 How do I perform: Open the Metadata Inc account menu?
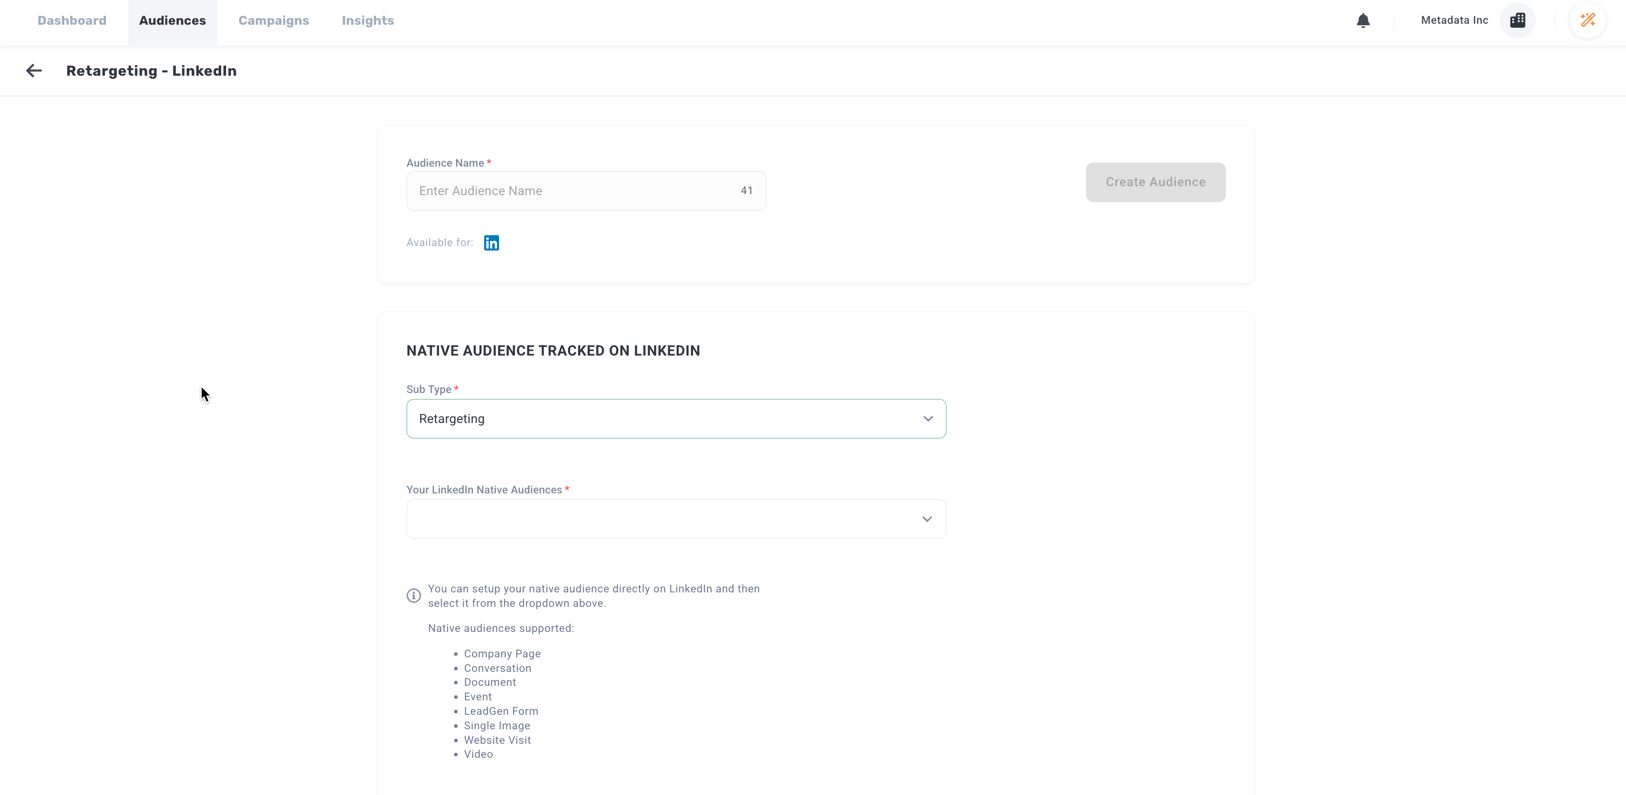point(1454,21)
